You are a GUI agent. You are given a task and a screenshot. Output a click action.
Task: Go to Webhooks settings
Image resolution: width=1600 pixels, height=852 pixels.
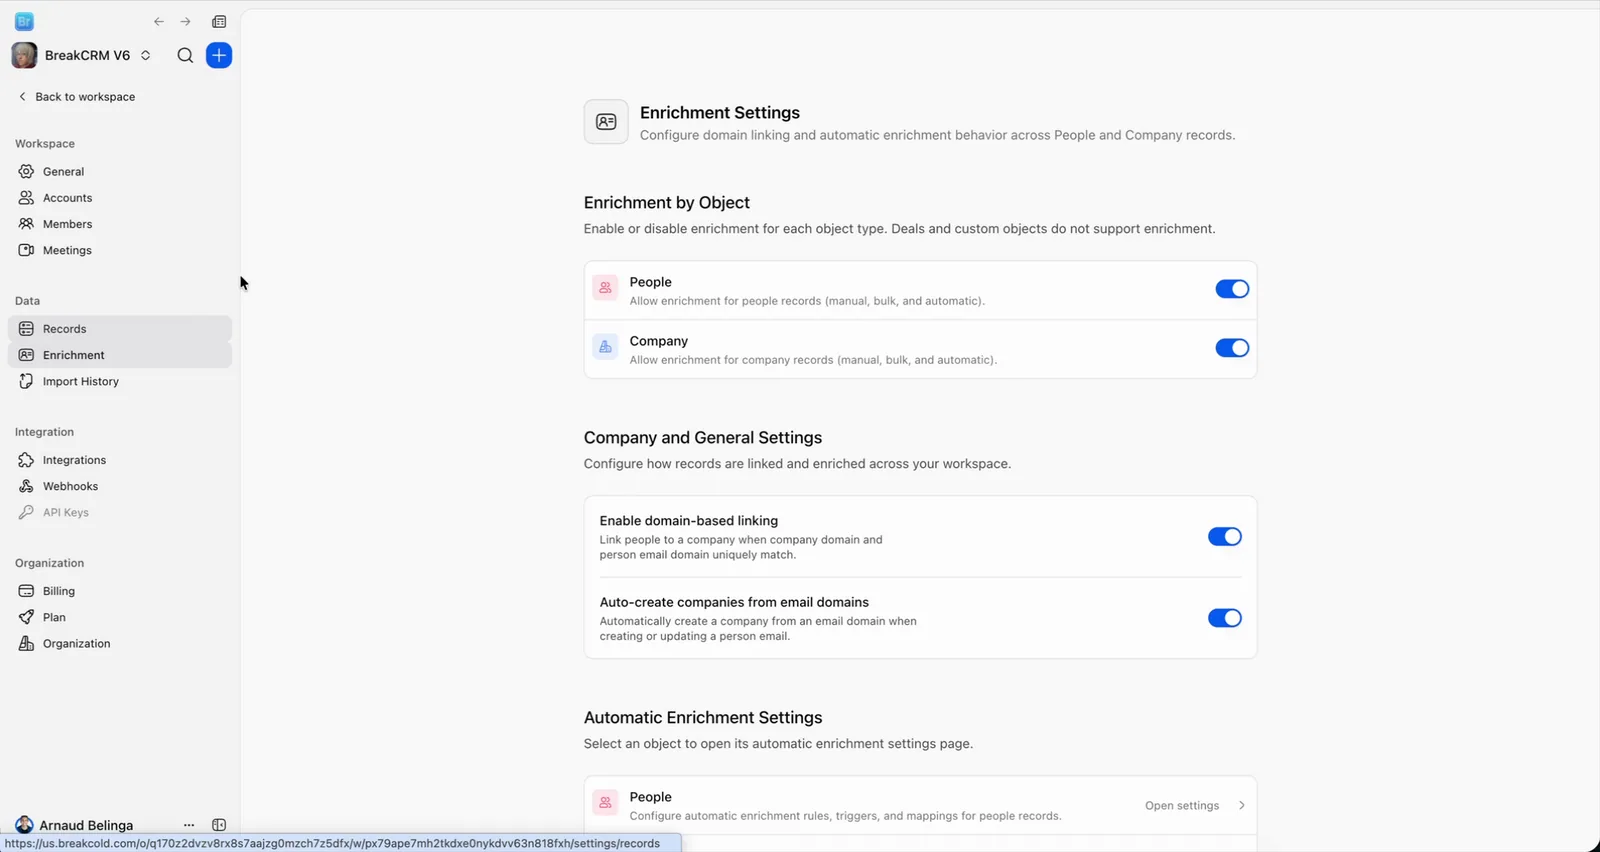click(120, 486)
